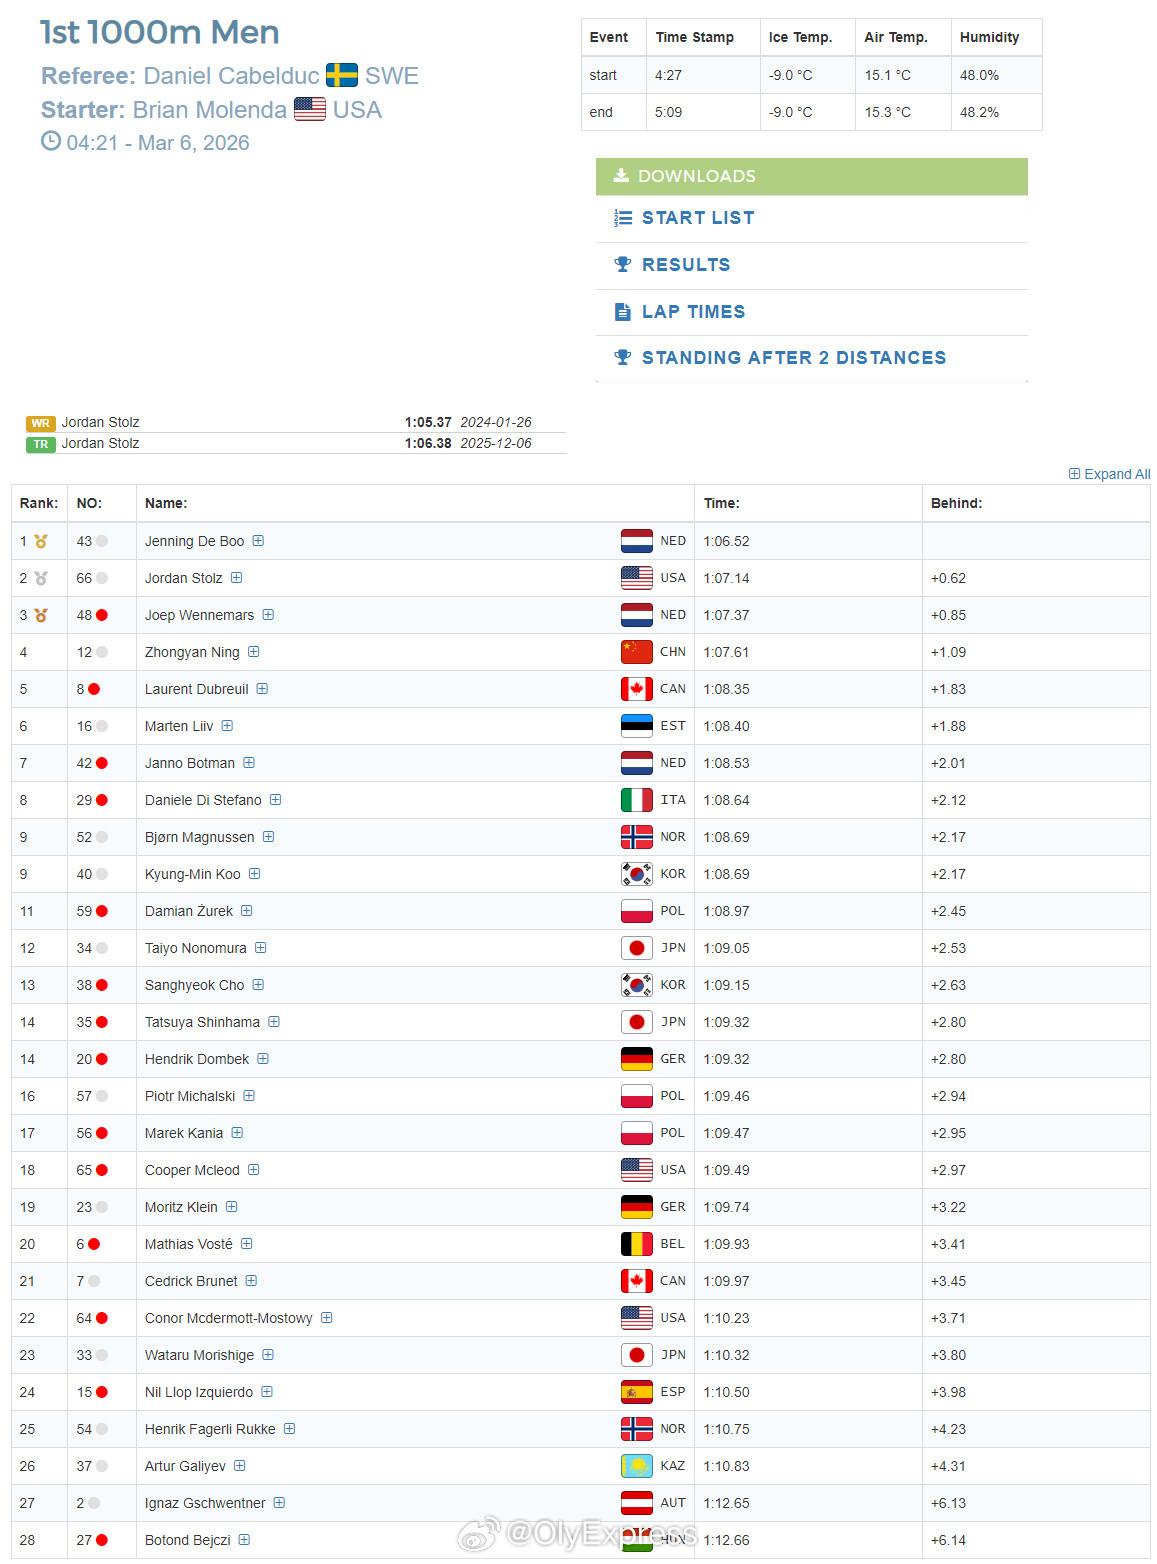
Task: Expand Laurent Dubreuil row details
Action: tap(262, 689)
